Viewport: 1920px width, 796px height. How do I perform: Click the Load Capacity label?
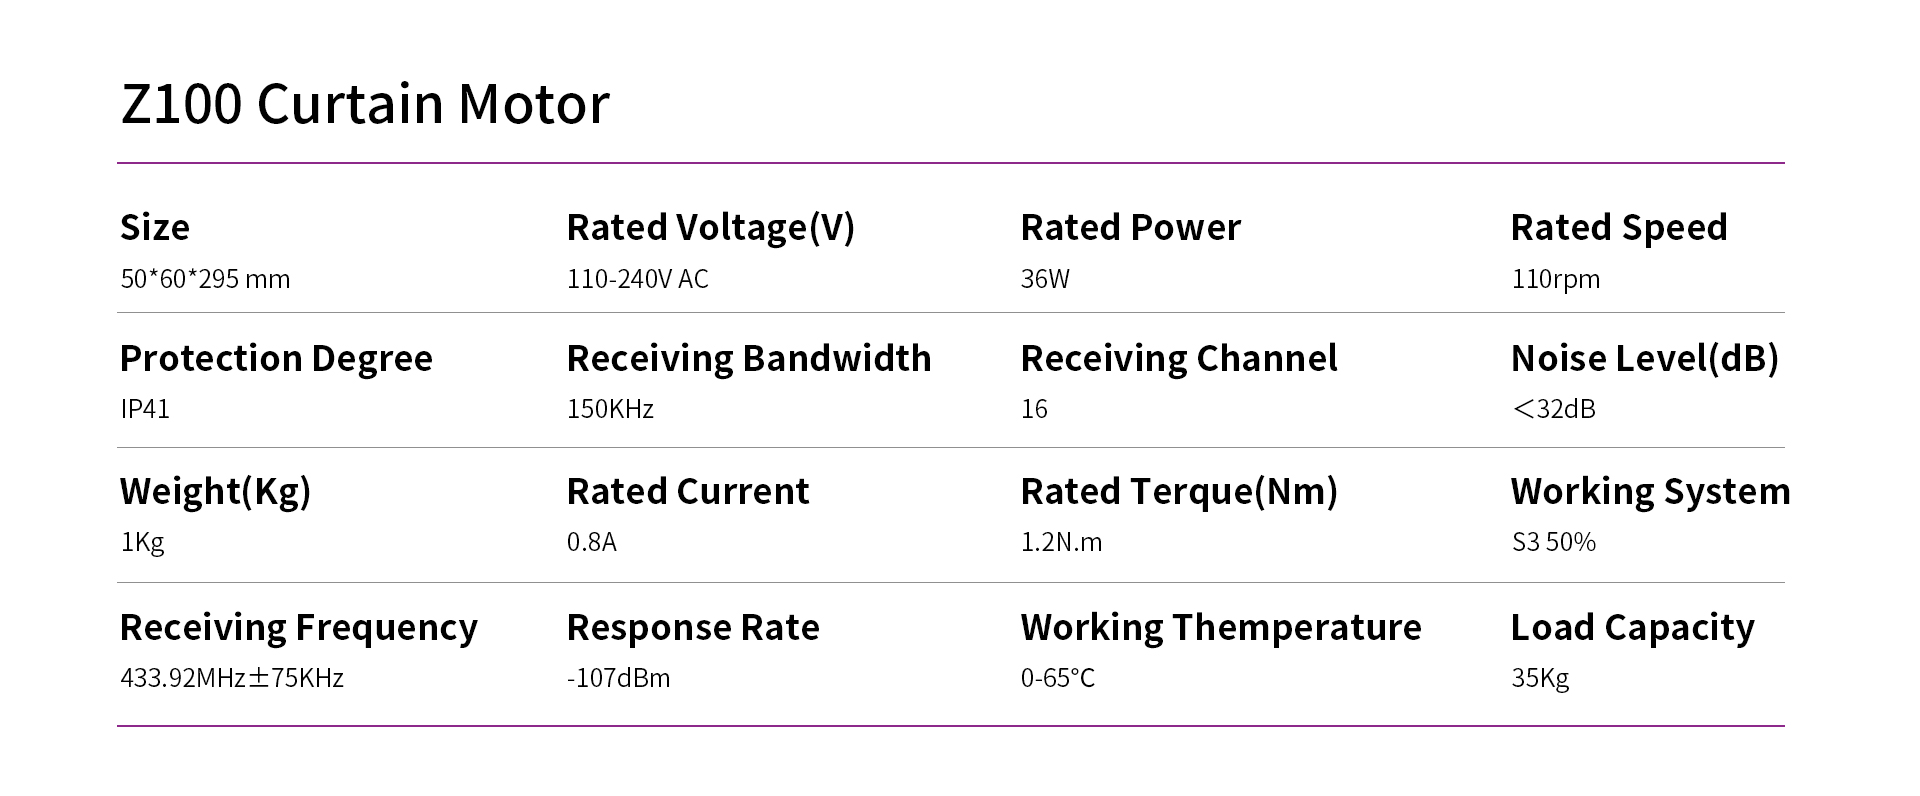[1632, 628]
